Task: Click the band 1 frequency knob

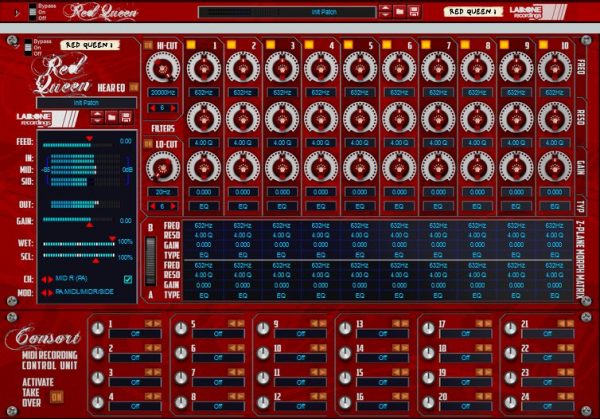Action: (x=202, y=68)
